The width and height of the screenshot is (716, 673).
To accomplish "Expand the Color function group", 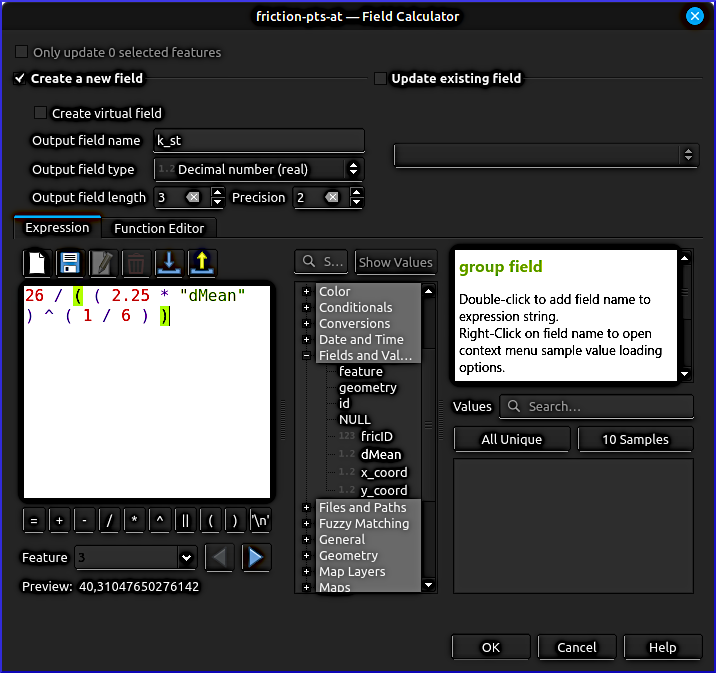I will (306, 291).
